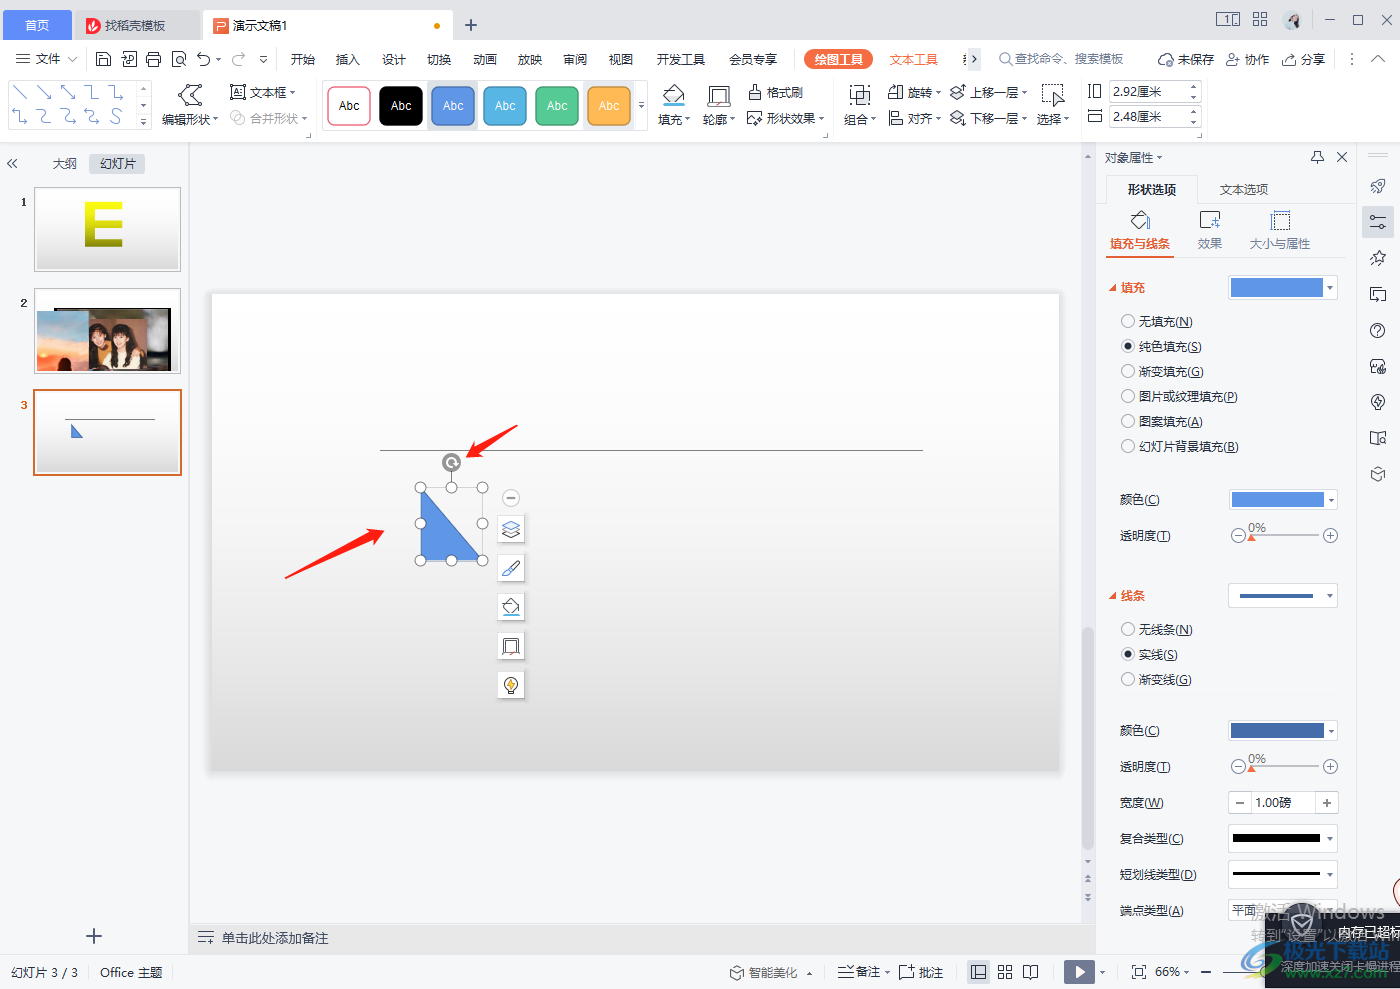Click the star animation icon in the right sidebar

[x=1378, y=258]
